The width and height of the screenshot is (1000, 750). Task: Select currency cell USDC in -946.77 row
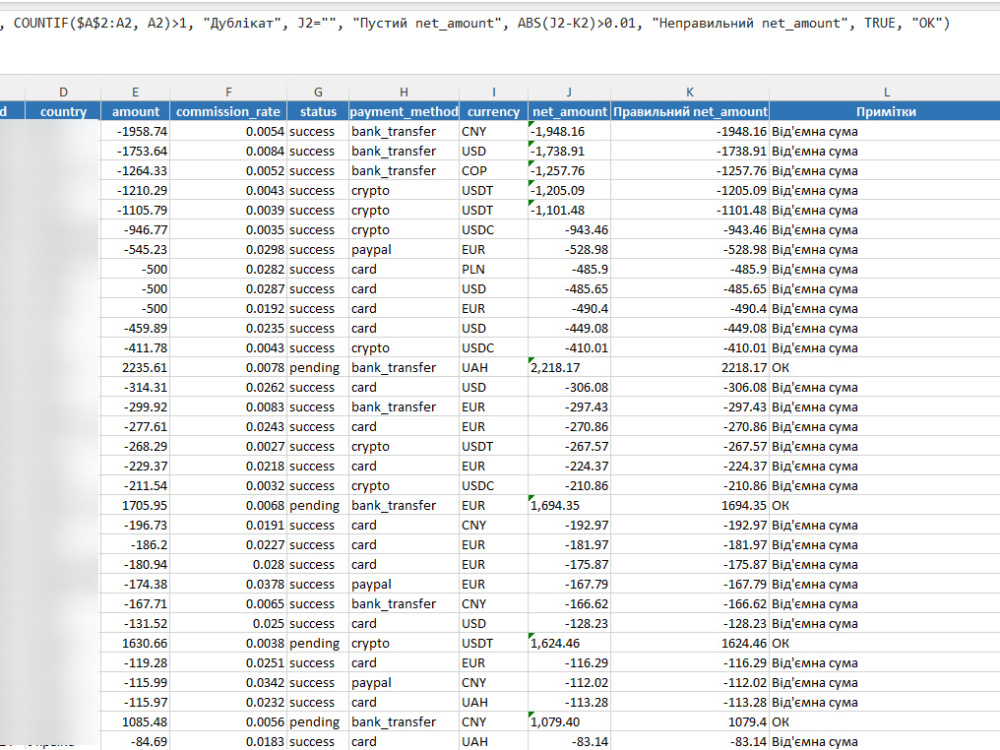click(x=494, y=230)
